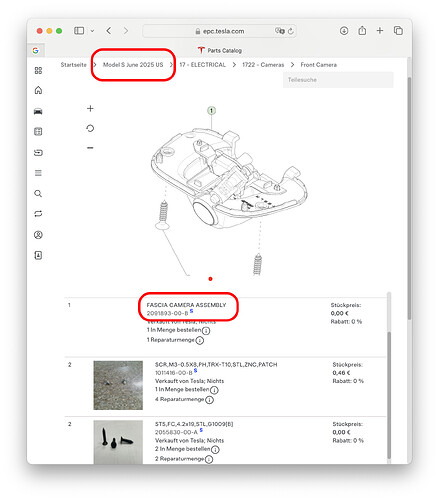Switch to the pinned Google tab

point(36,50)
